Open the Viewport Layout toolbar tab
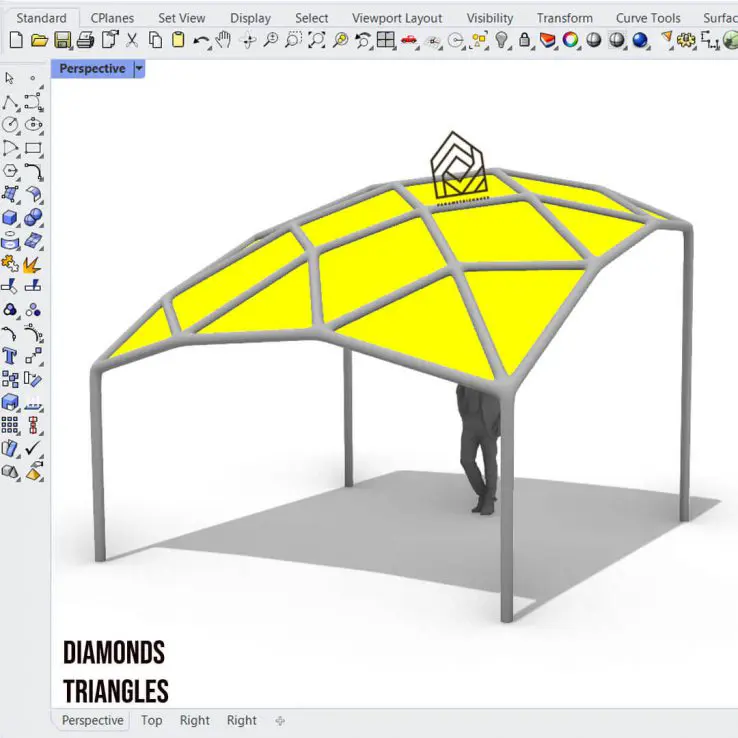Screen dimensions: 738x738 (x=397, y=18)
